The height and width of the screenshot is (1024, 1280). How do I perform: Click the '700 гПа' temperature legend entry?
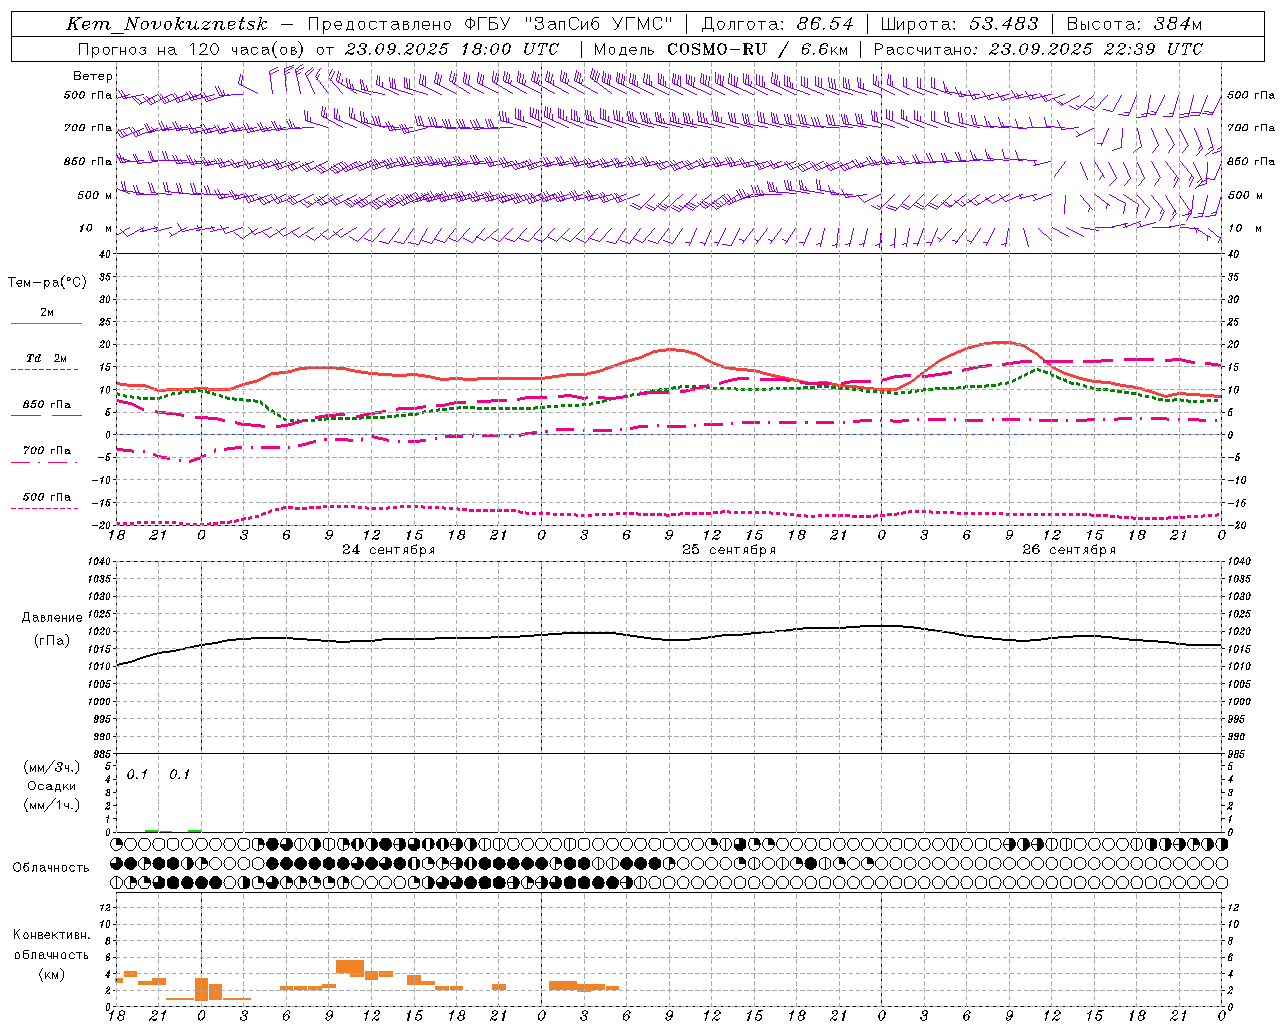(46, 450)
